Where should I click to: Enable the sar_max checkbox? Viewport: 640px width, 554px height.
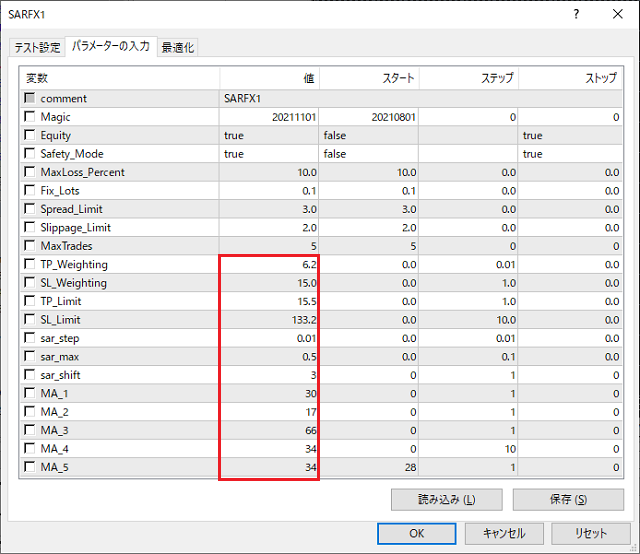tap(29, 356)
